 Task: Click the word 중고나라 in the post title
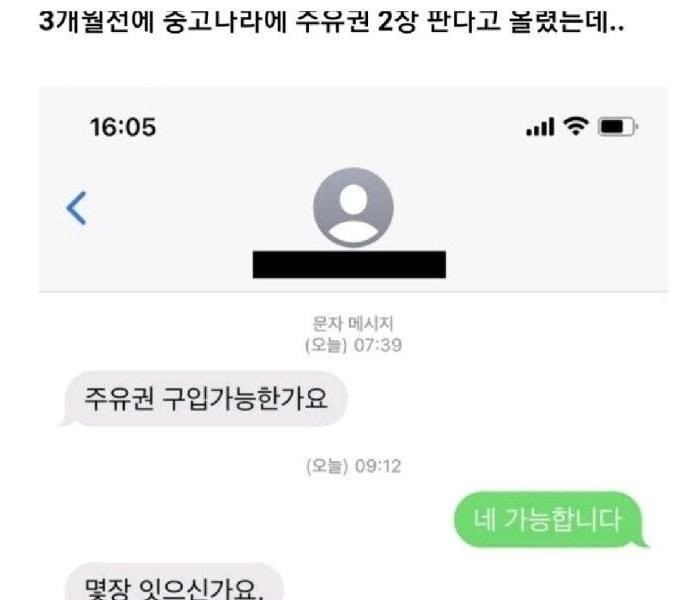coord(224,21)
